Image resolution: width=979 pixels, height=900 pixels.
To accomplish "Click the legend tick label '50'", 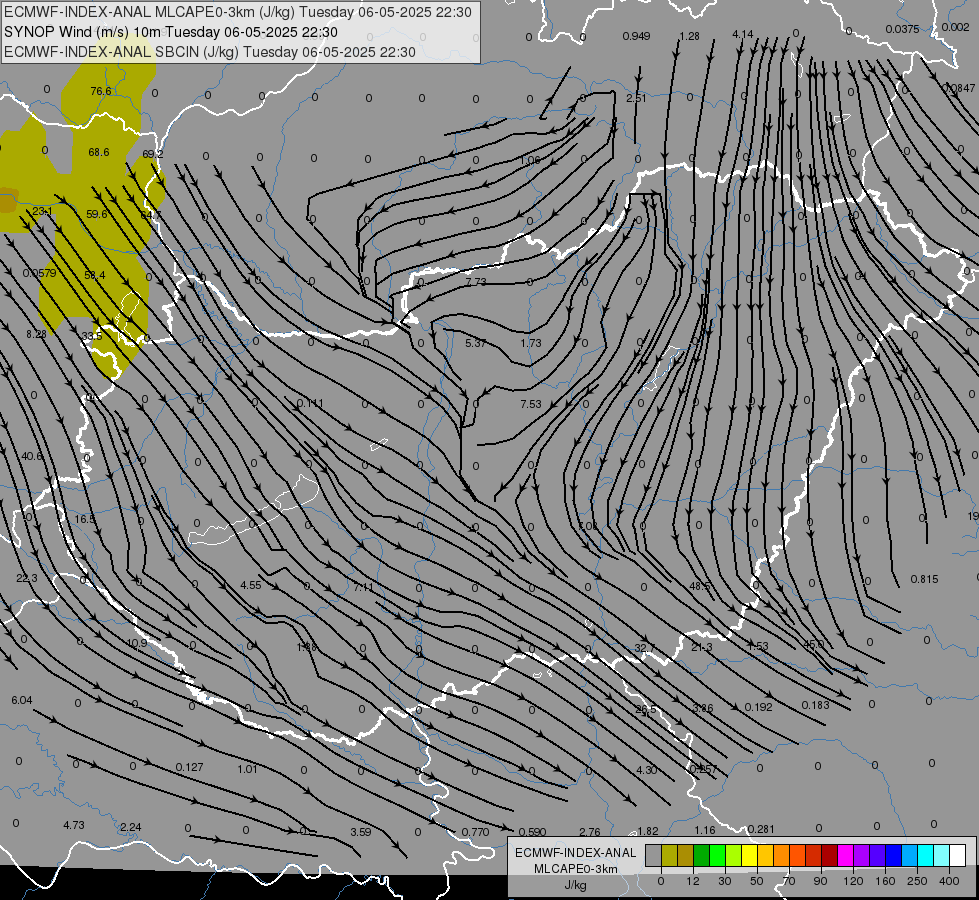I will (757, 881).
